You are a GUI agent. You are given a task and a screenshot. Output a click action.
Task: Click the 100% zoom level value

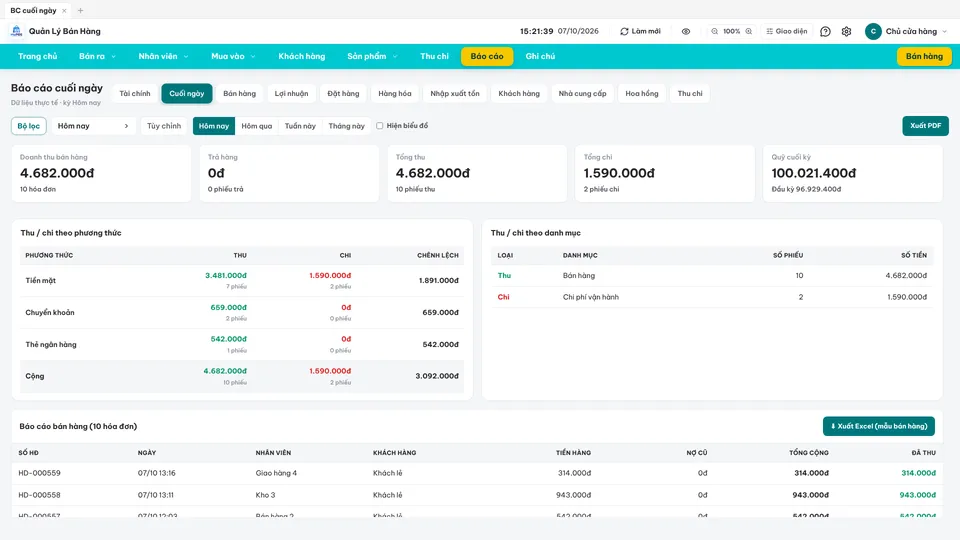(x=731, y=31)
